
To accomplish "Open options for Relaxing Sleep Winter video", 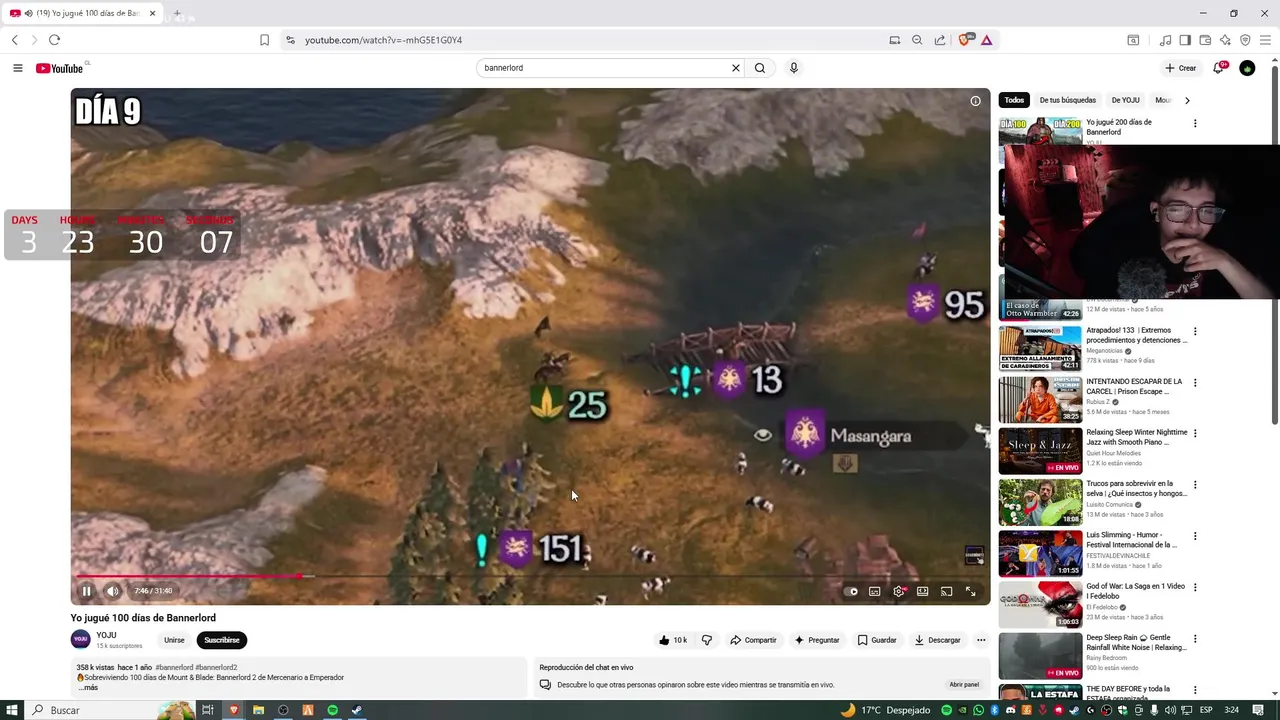I will point(1195,433).
